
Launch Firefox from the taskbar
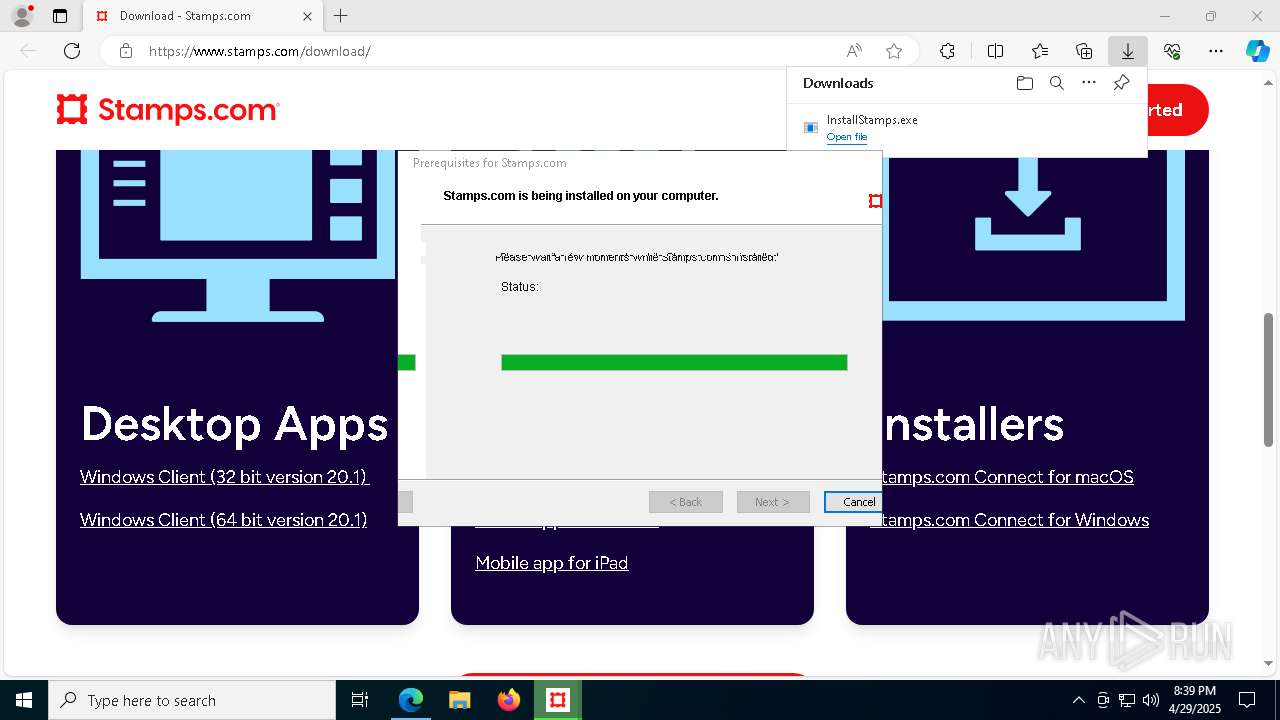pos(509,700)
